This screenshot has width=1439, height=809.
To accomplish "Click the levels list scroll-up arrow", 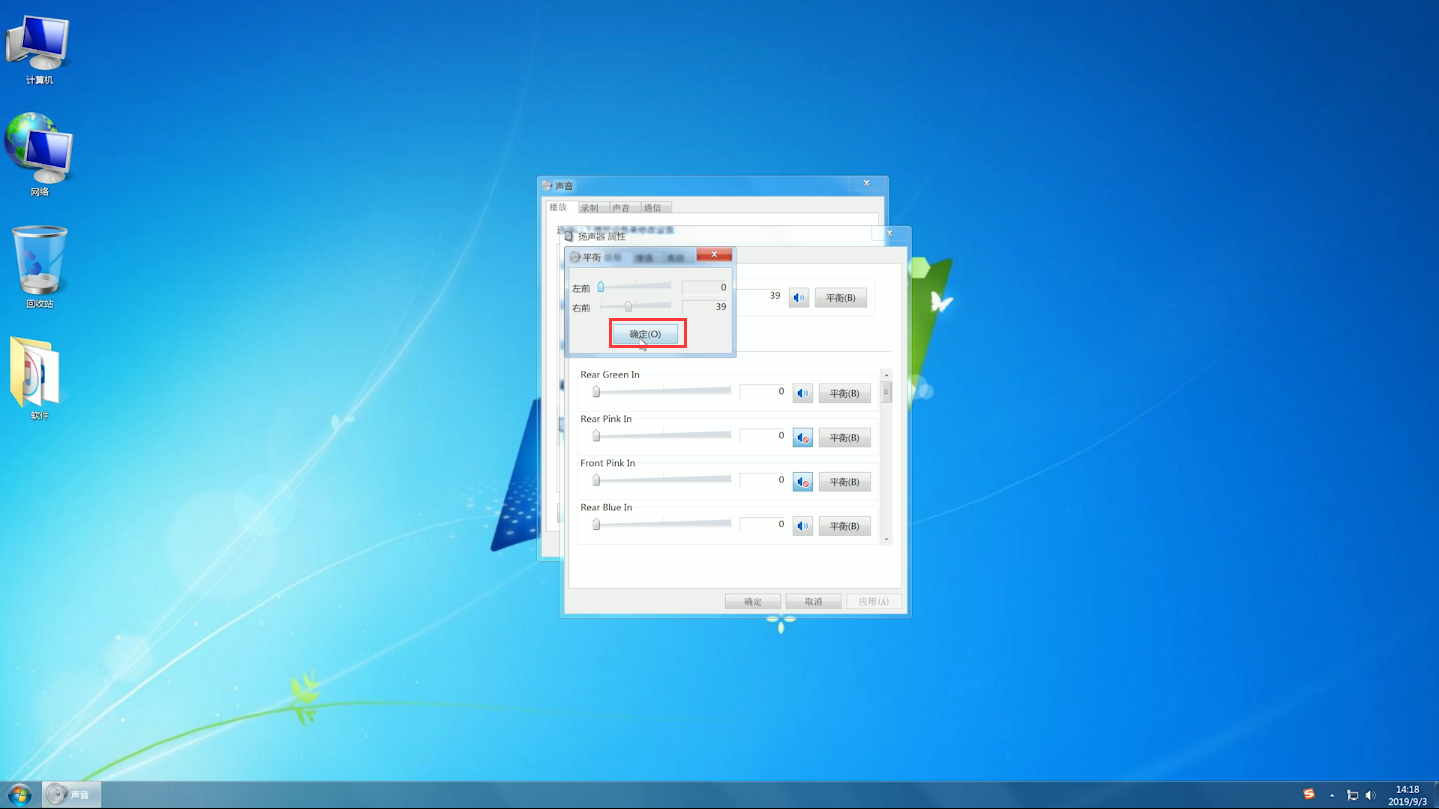I will click(x=886, y=375).
